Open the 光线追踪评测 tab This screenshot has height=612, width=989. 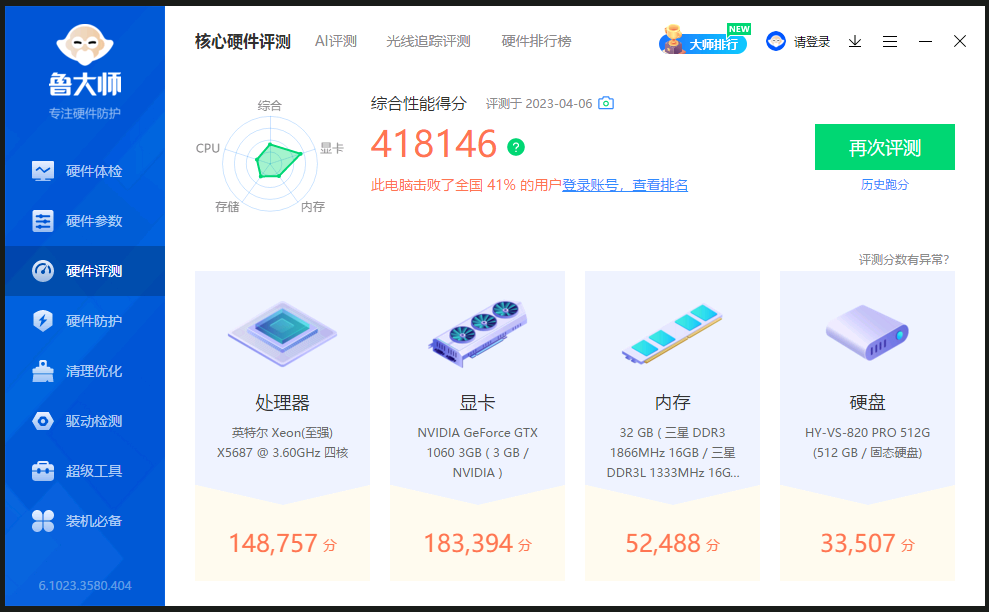coord(428,42)
